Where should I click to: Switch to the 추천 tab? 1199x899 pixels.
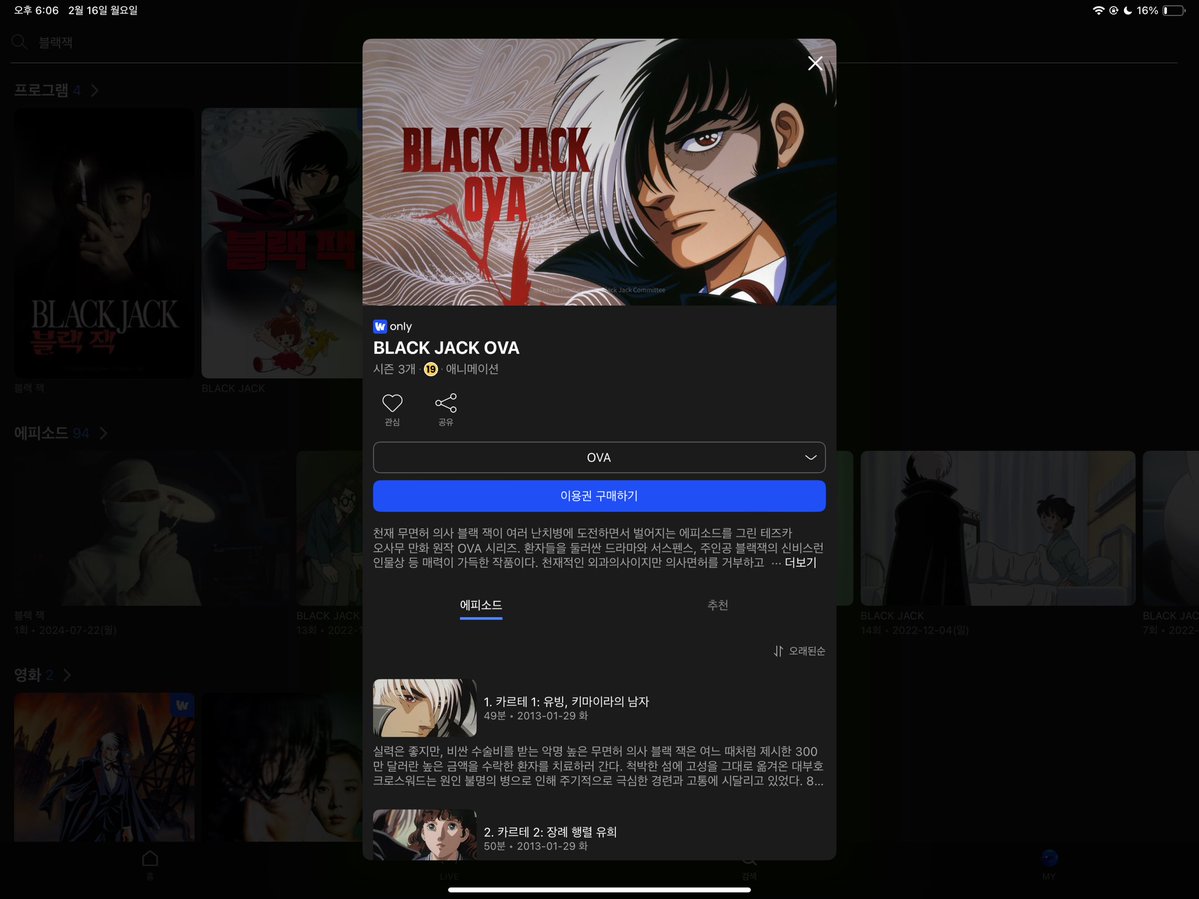tap(717, 605)
